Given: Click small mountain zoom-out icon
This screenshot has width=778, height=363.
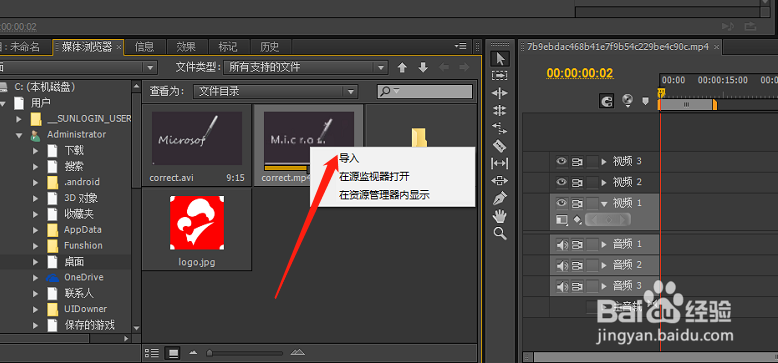Looking at the screenshot, I should pos(194,353).
